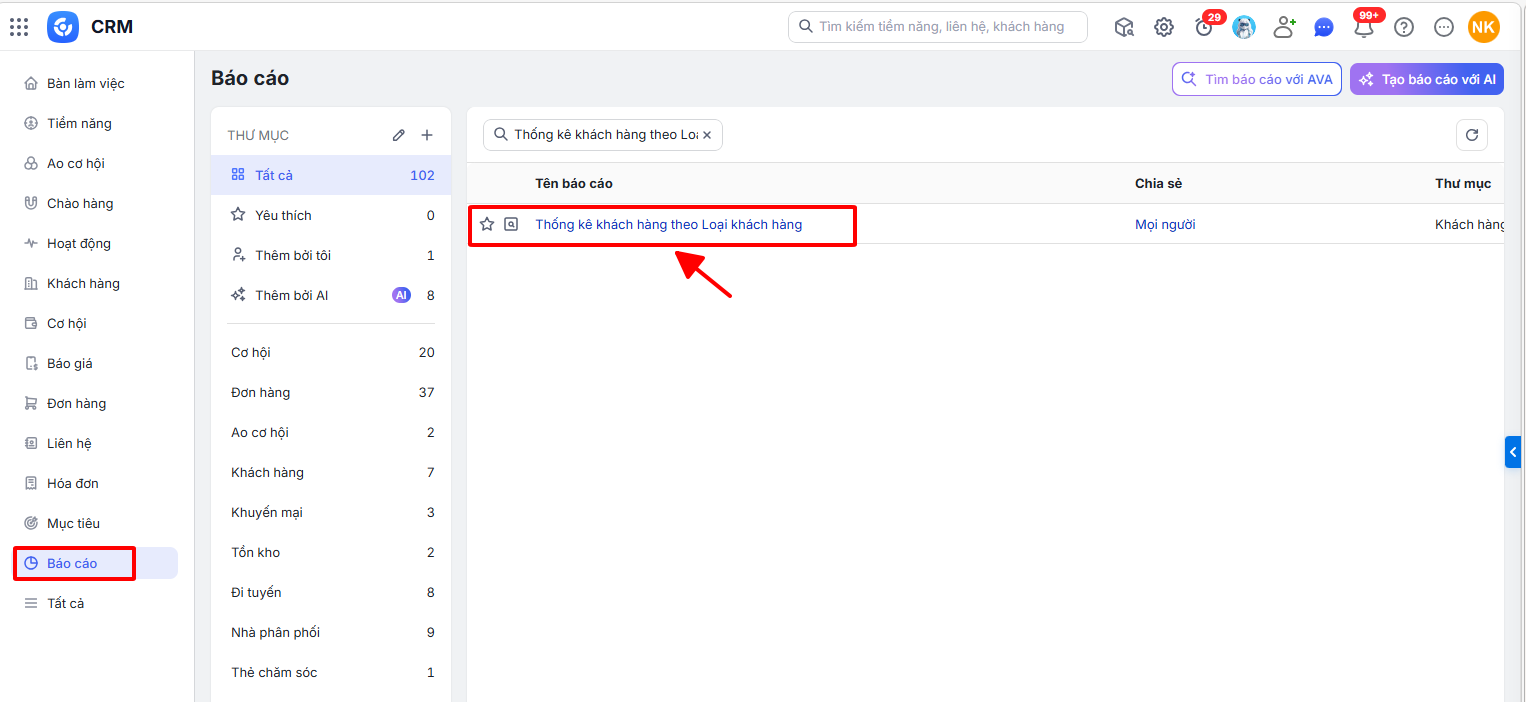The image size is (1526, 702).
Task: Open the blue chat messenger icon
Action: [1324, 27]
